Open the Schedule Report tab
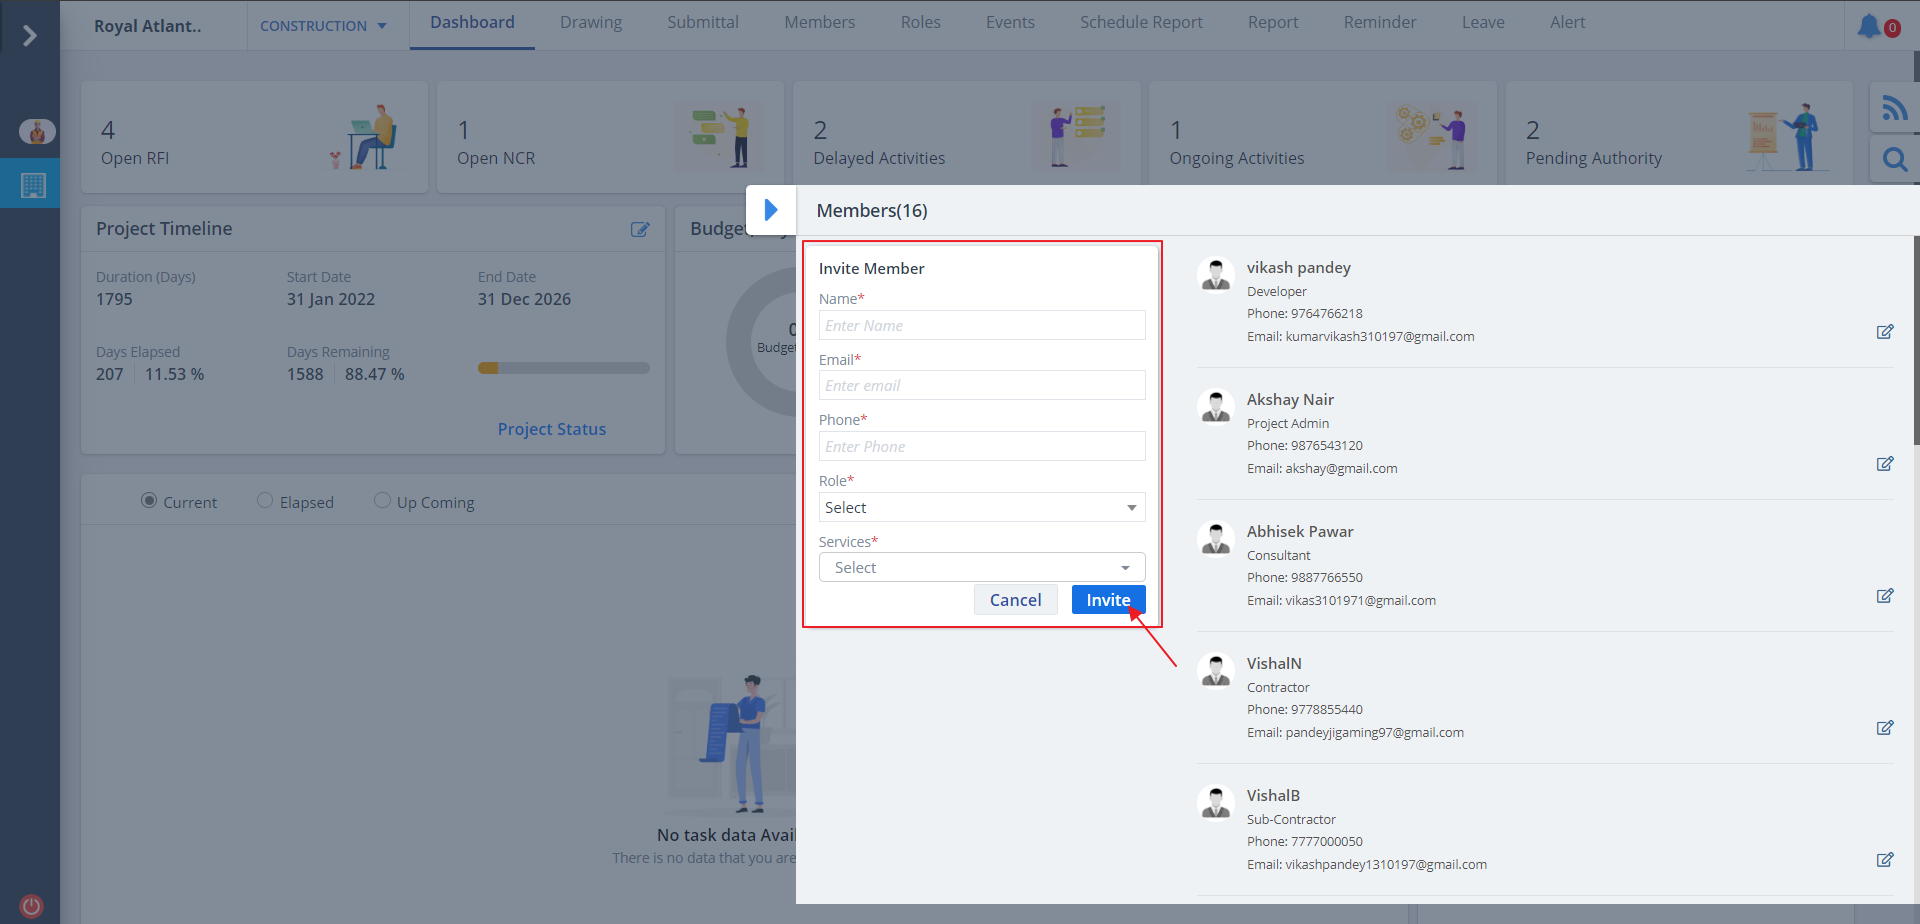 pos(1140,23)
